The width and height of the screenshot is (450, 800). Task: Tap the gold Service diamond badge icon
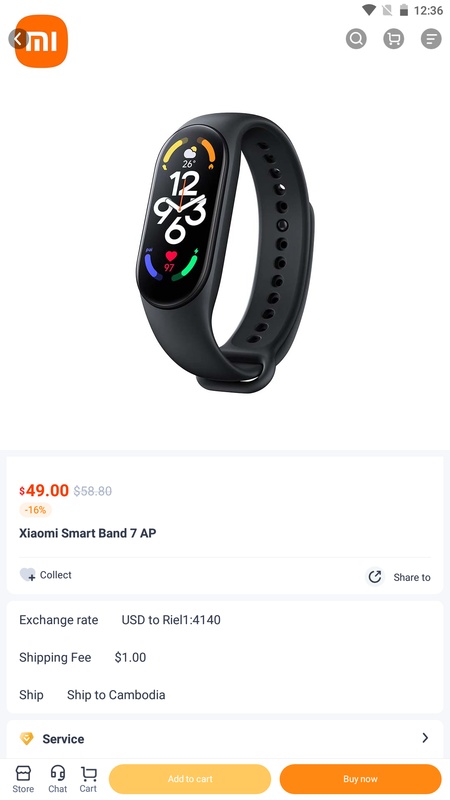[27, 739]
